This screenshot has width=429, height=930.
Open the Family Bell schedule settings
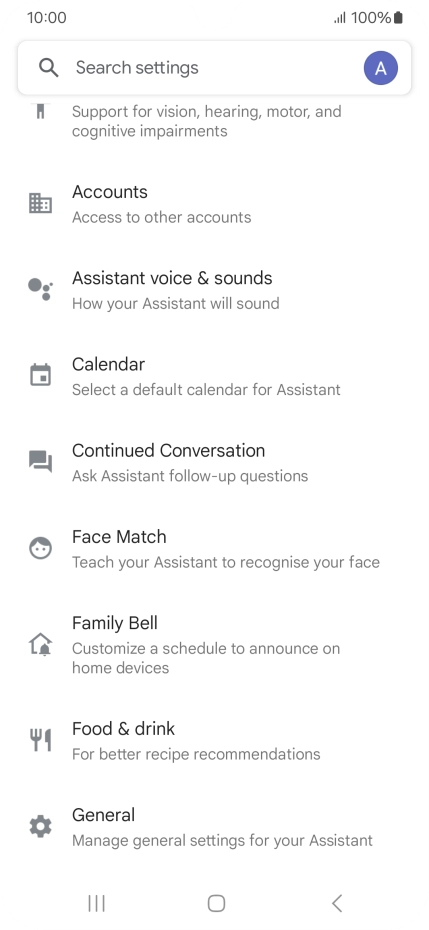pyautogui.click(x=214, y=644)
